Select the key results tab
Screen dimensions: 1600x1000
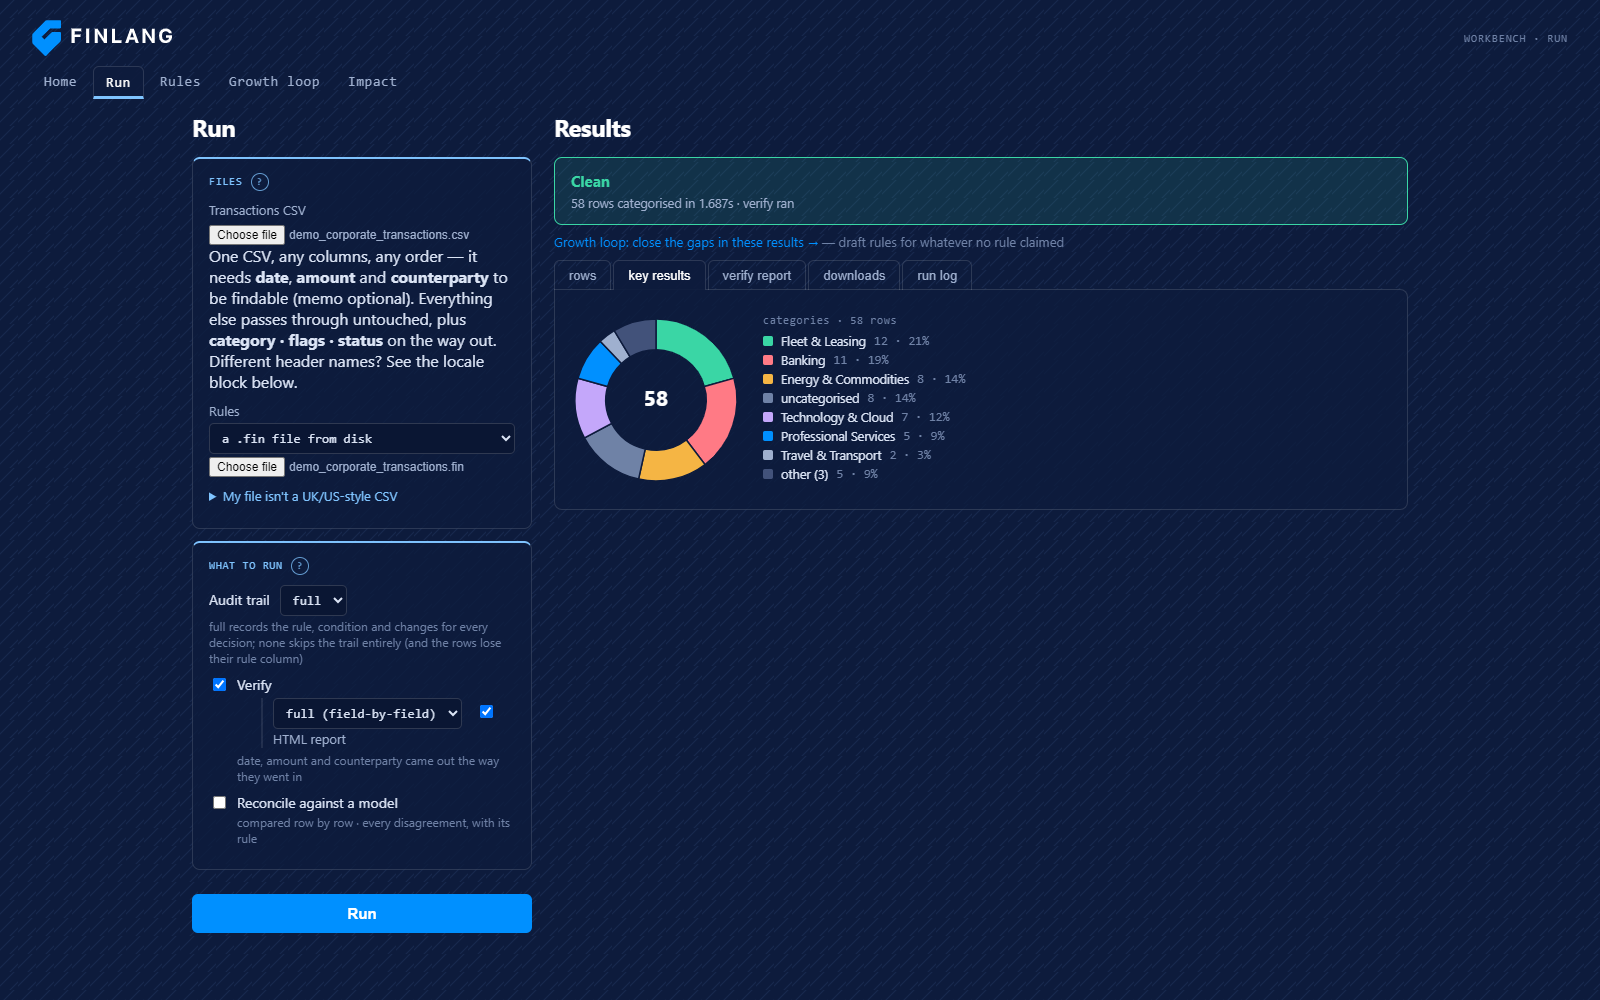659,276
